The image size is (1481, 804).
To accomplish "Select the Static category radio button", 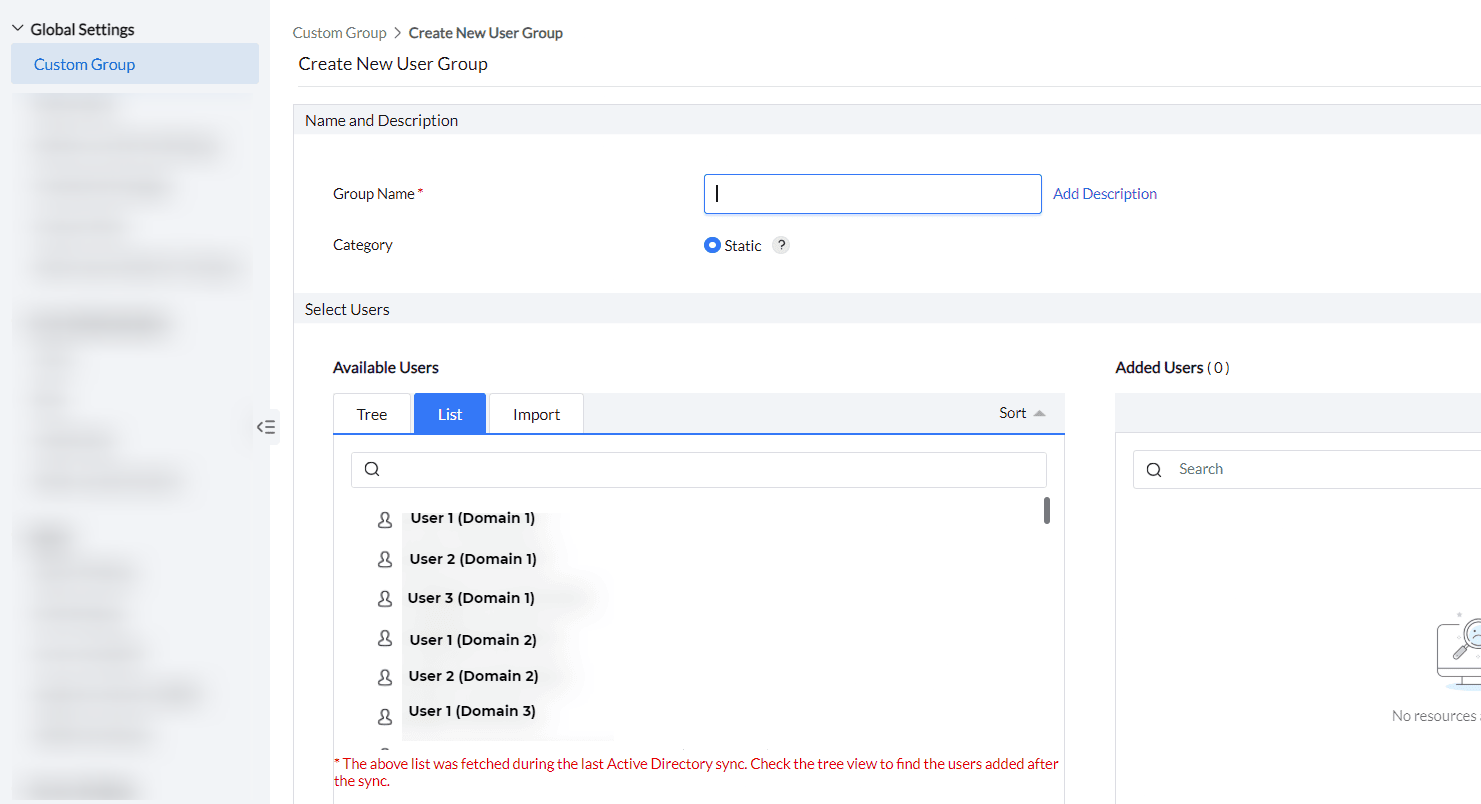I will pos(712,245).
